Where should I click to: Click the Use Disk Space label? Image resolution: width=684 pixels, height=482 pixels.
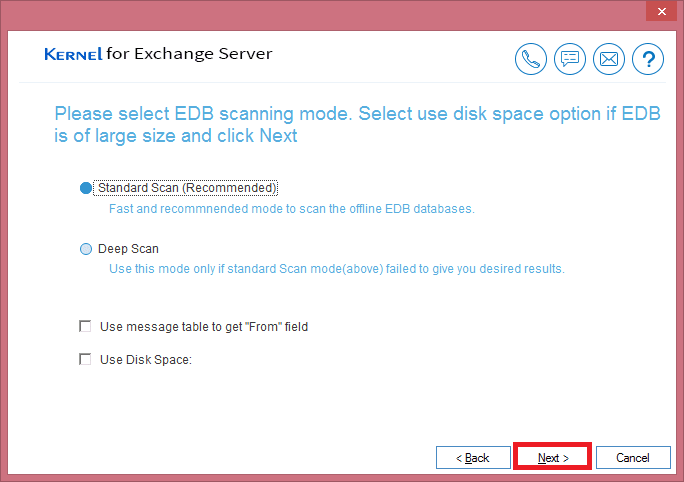[146, 360]
